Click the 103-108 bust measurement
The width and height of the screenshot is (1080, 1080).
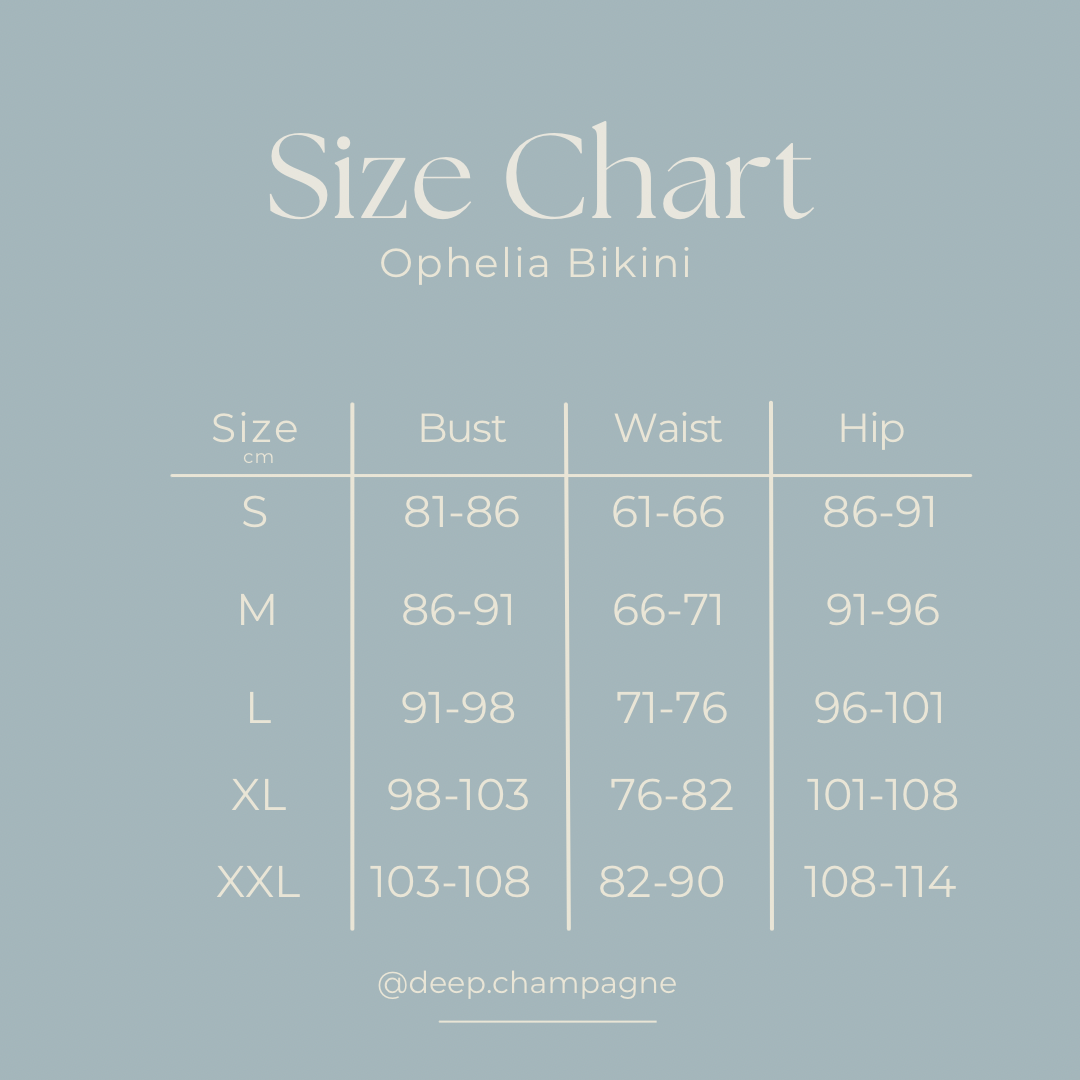(x=450, y=882)
